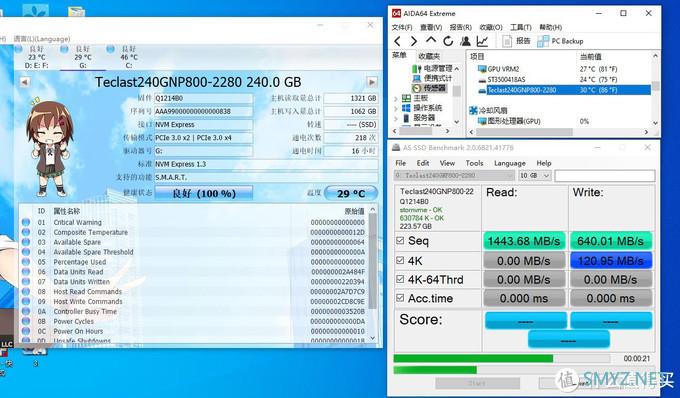
Task: Select 服务器 tree item
Action: tap(419, 118)
